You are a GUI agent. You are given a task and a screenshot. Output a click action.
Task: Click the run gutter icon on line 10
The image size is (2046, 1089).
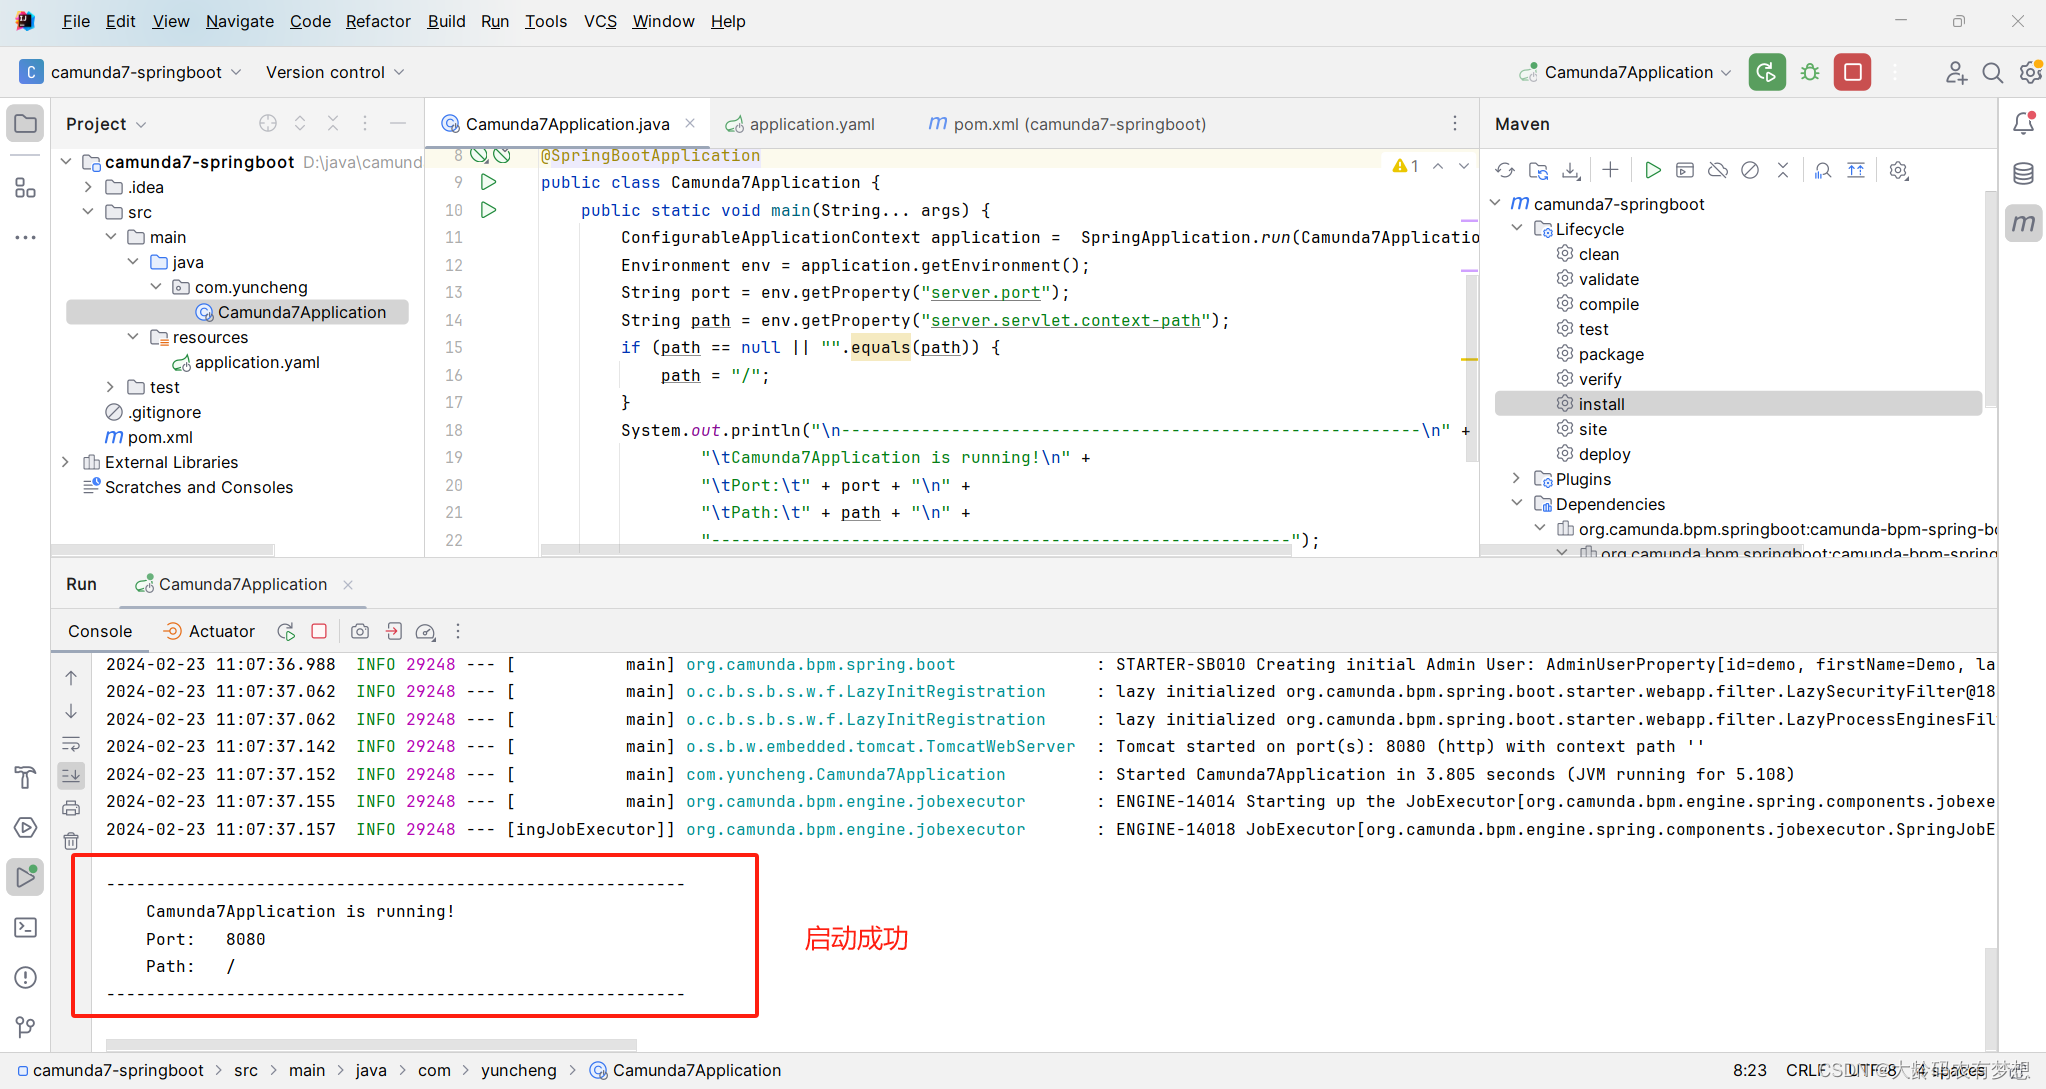[489, 210]
